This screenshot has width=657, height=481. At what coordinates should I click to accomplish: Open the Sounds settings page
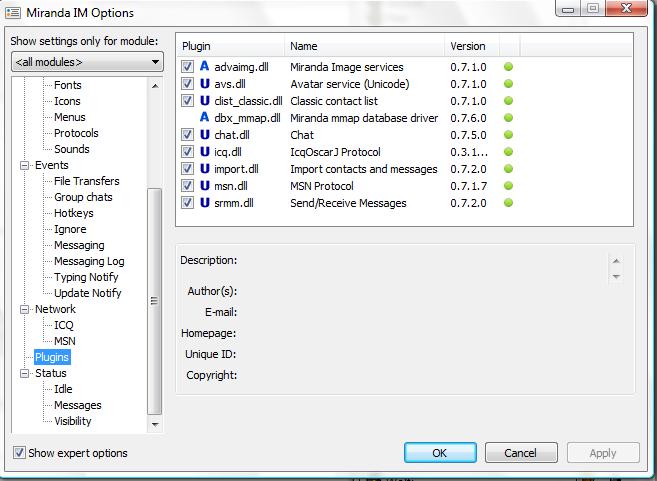click(72, 149)
